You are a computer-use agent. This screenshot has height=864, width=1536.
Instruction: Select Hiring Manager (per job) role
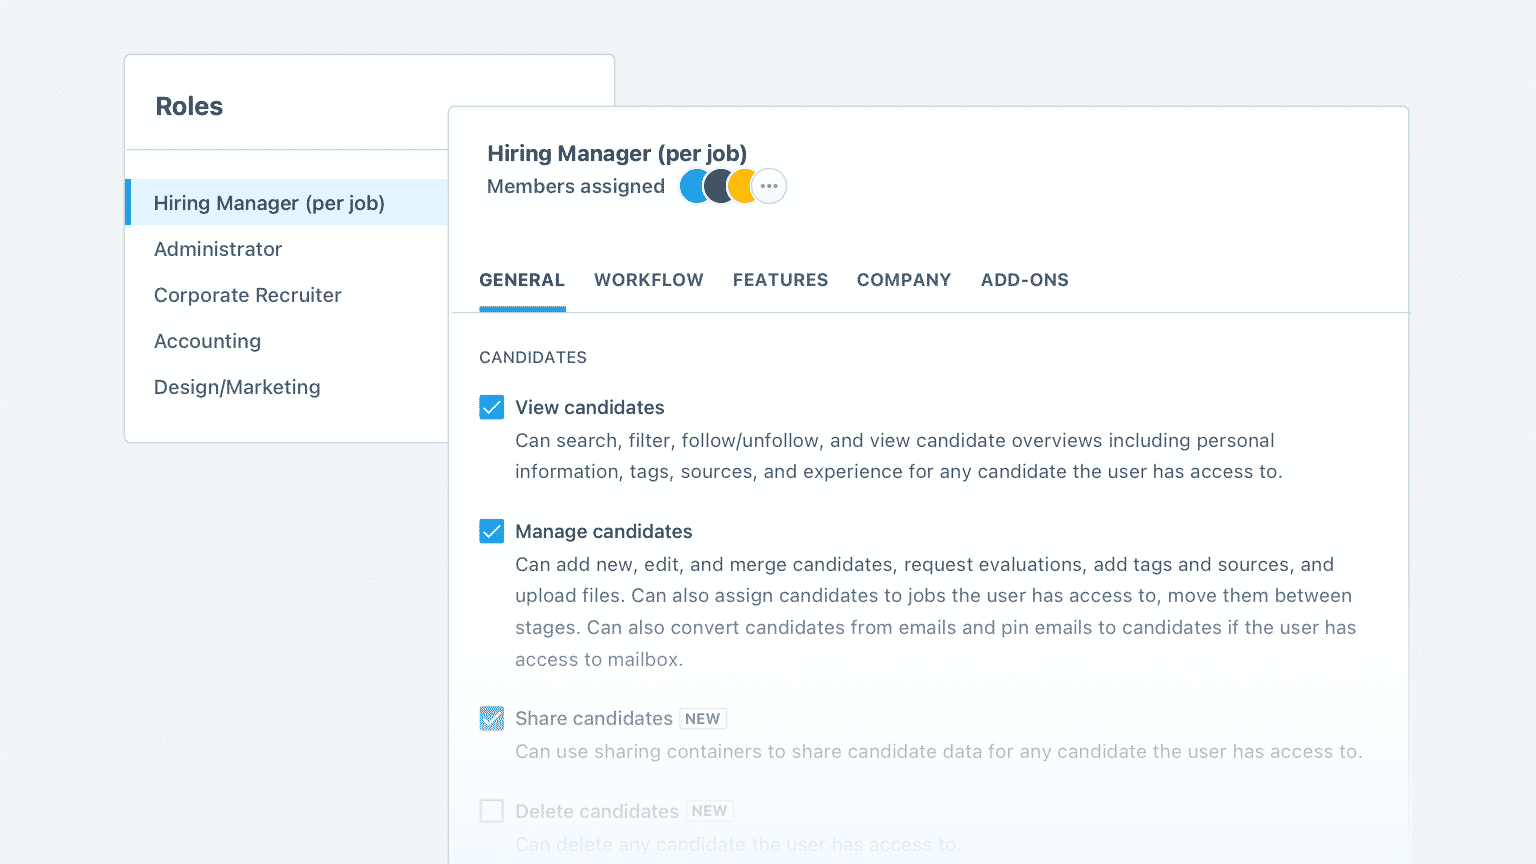coord(269,203)
